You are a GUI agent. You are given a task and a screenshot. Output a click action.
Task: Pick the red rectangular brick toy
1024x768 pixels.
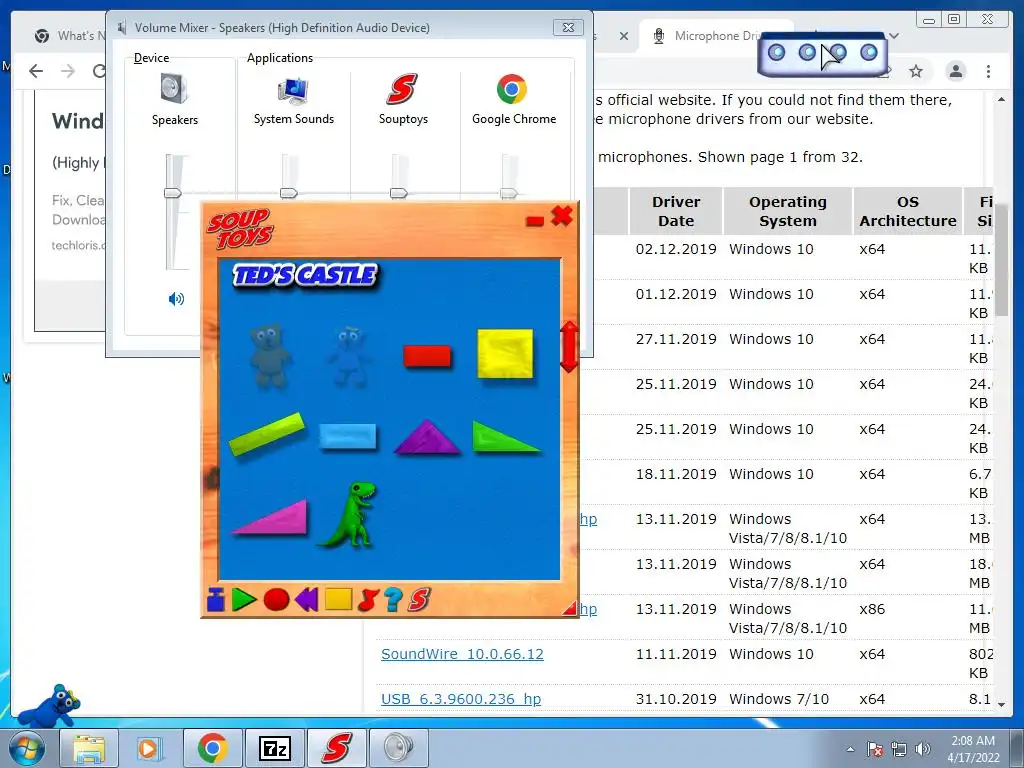[x=427, y=357]
